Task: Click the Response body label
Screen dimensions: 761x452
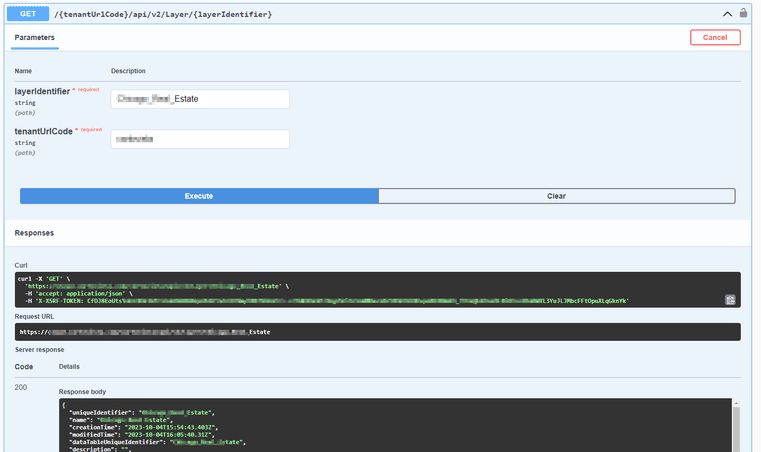Action: click(x=82, y=392)
